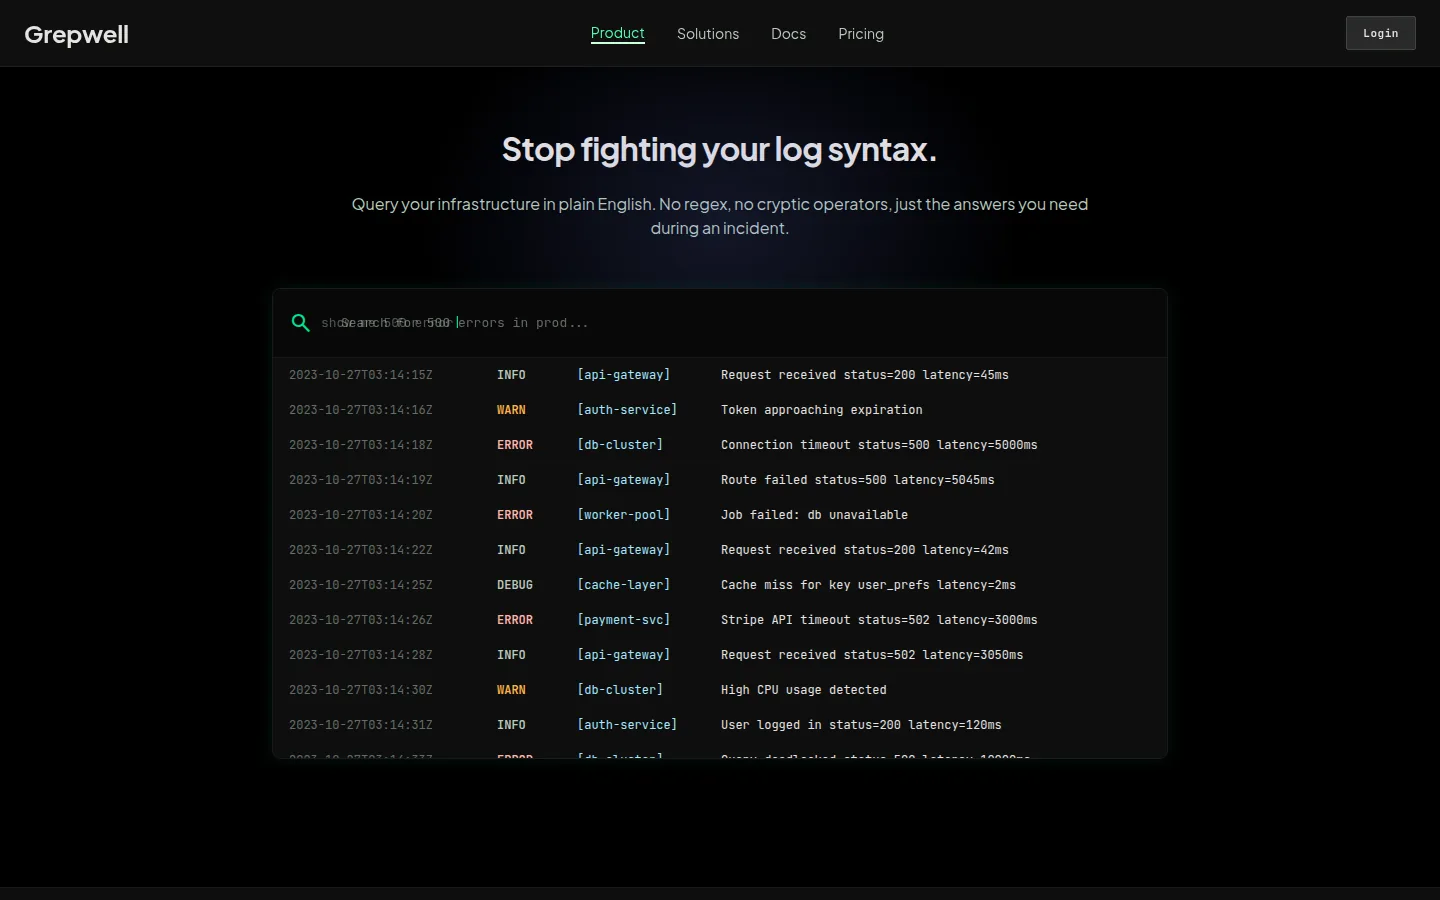Click timestamp 2023-10-27T03:14:30Z
1440x900 pixels.
(x=360, y=690)
